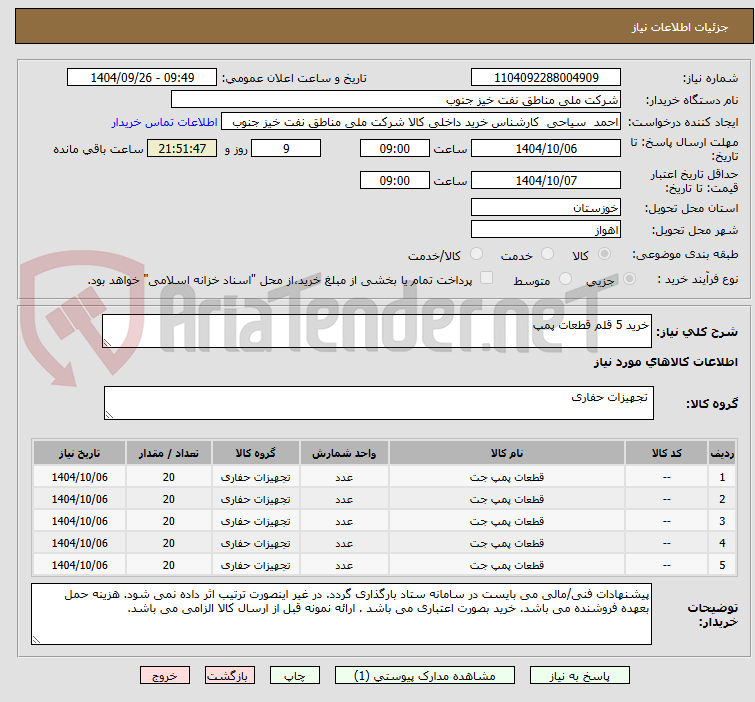This screenshot has height=702, width=755.
Task: Click date 1404/10/06 in row 4
Action: [80, 543]
